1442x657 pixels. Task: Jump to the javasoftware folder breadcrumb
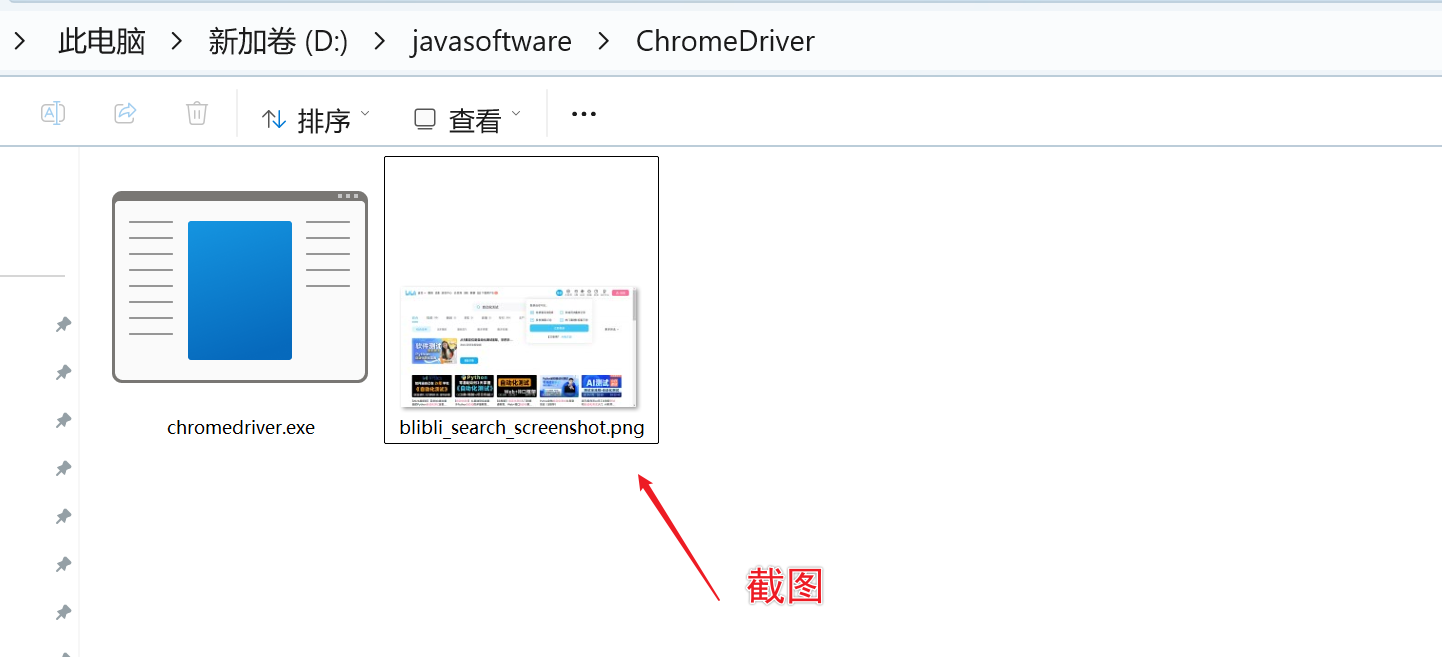click(x=491, y=41)
